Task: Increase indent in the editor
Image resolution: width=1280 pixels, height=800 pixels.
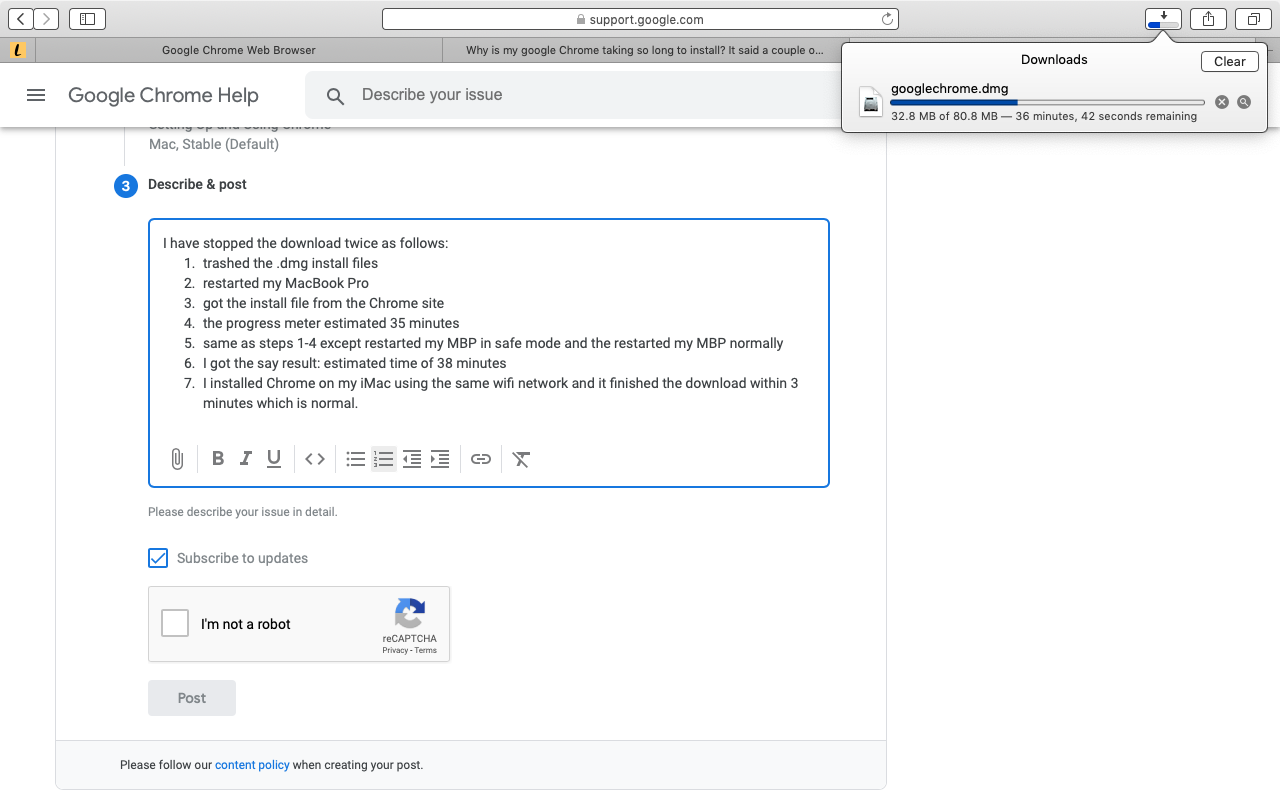Action: [x=439, y=459]
